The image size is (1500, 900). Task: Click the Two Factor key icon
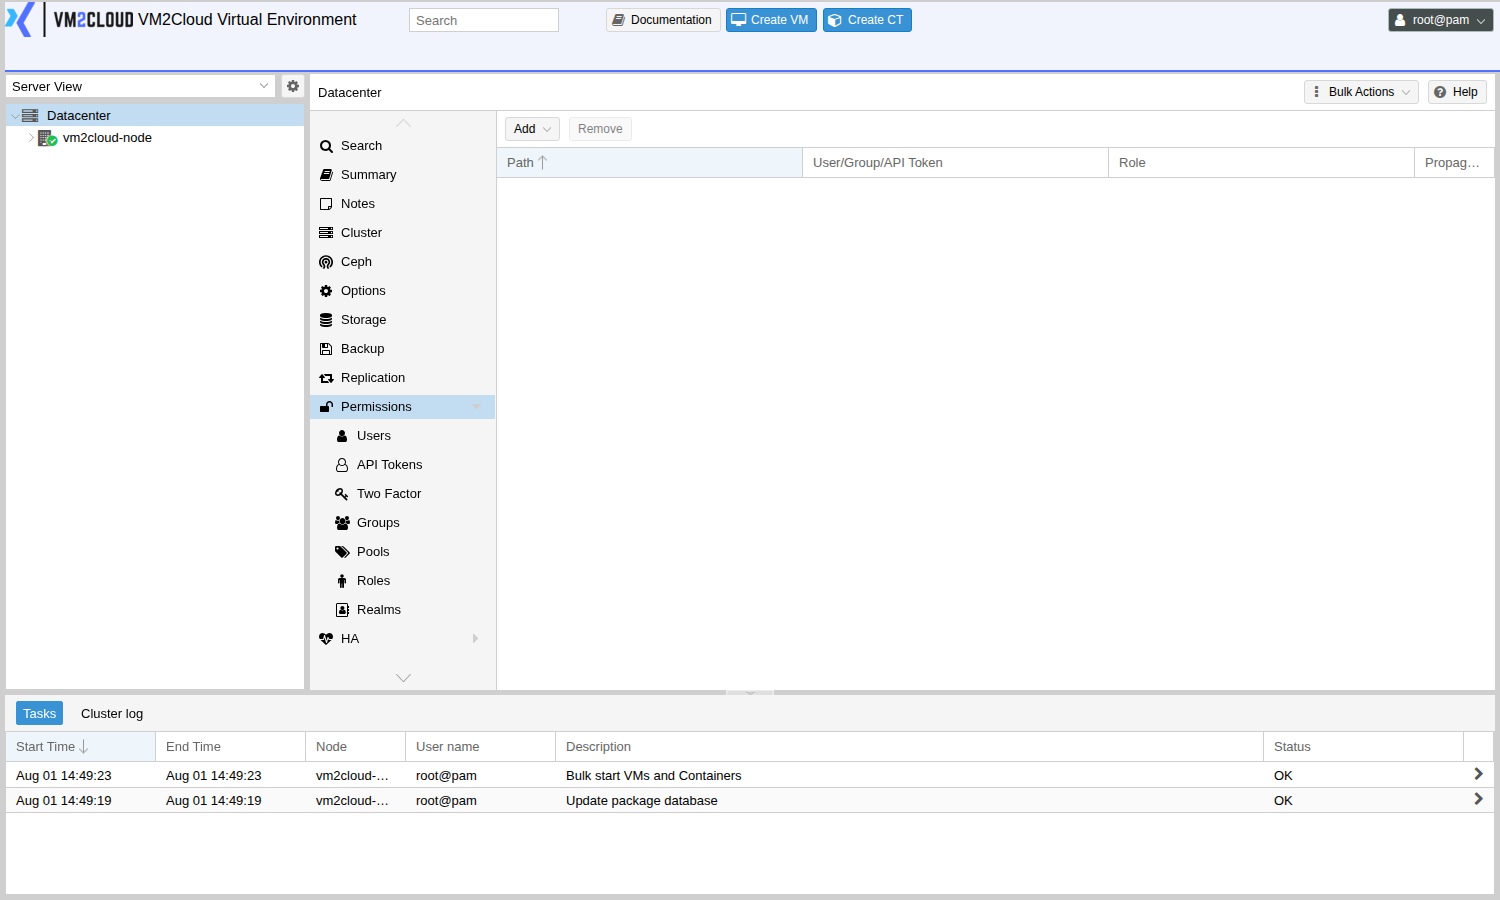[x=342, y=494]
